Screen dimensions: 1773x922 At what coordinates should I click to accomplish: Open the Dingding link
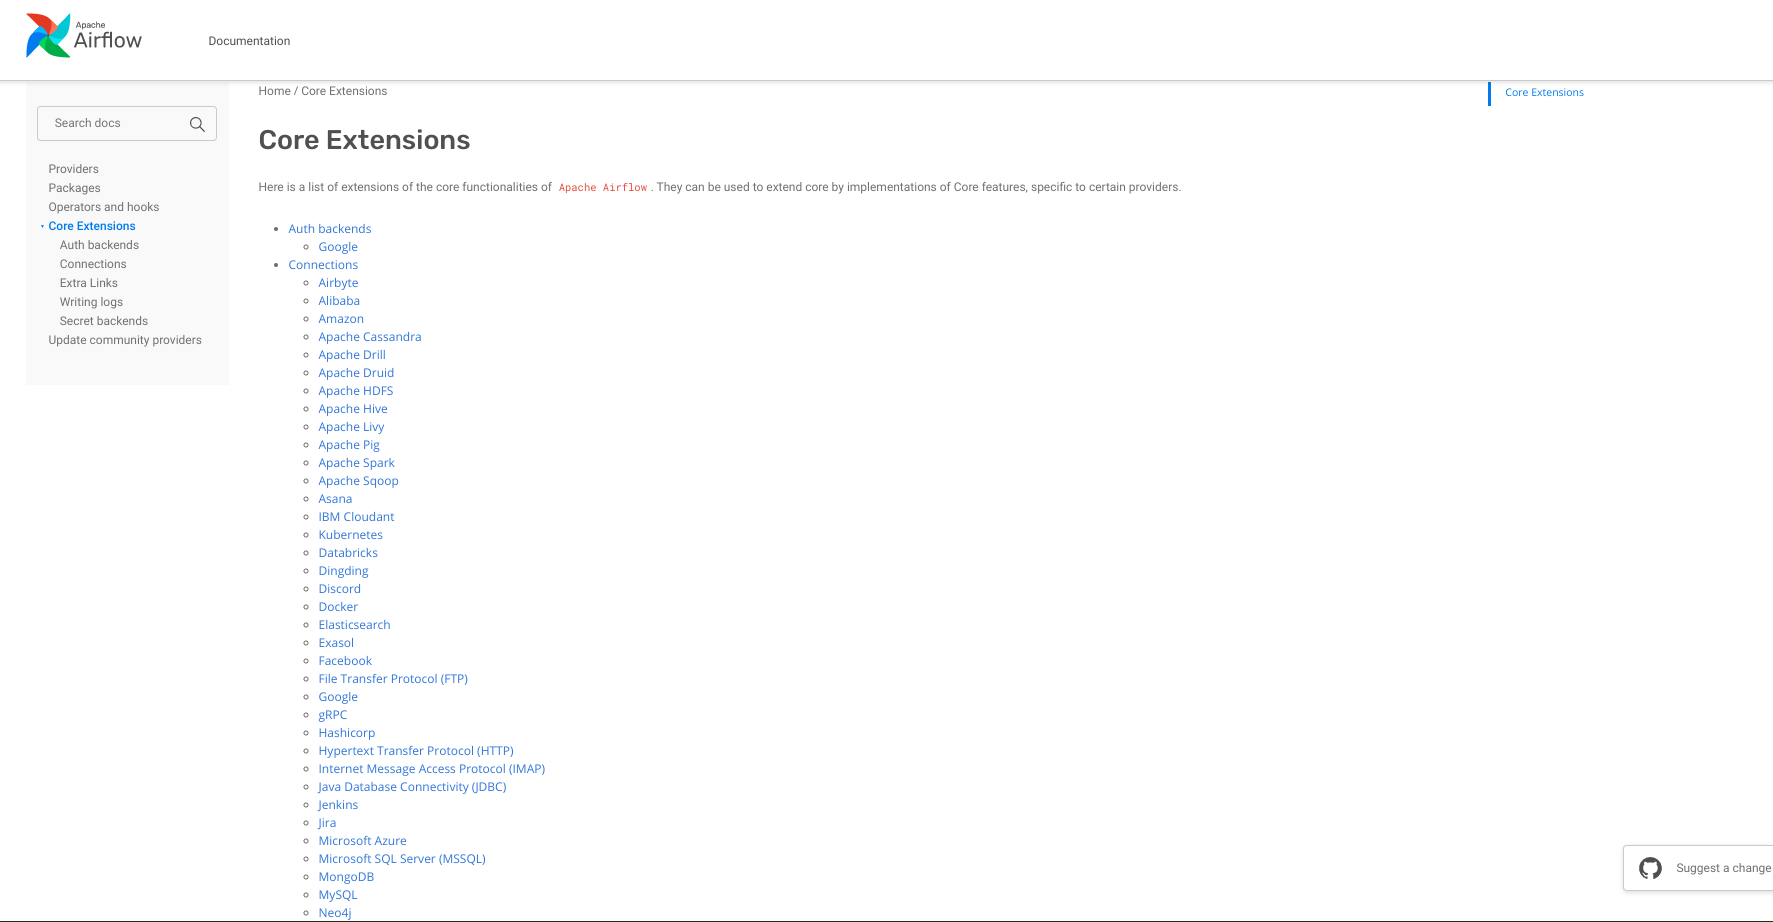pyautogui.click(x=343, y=571)
